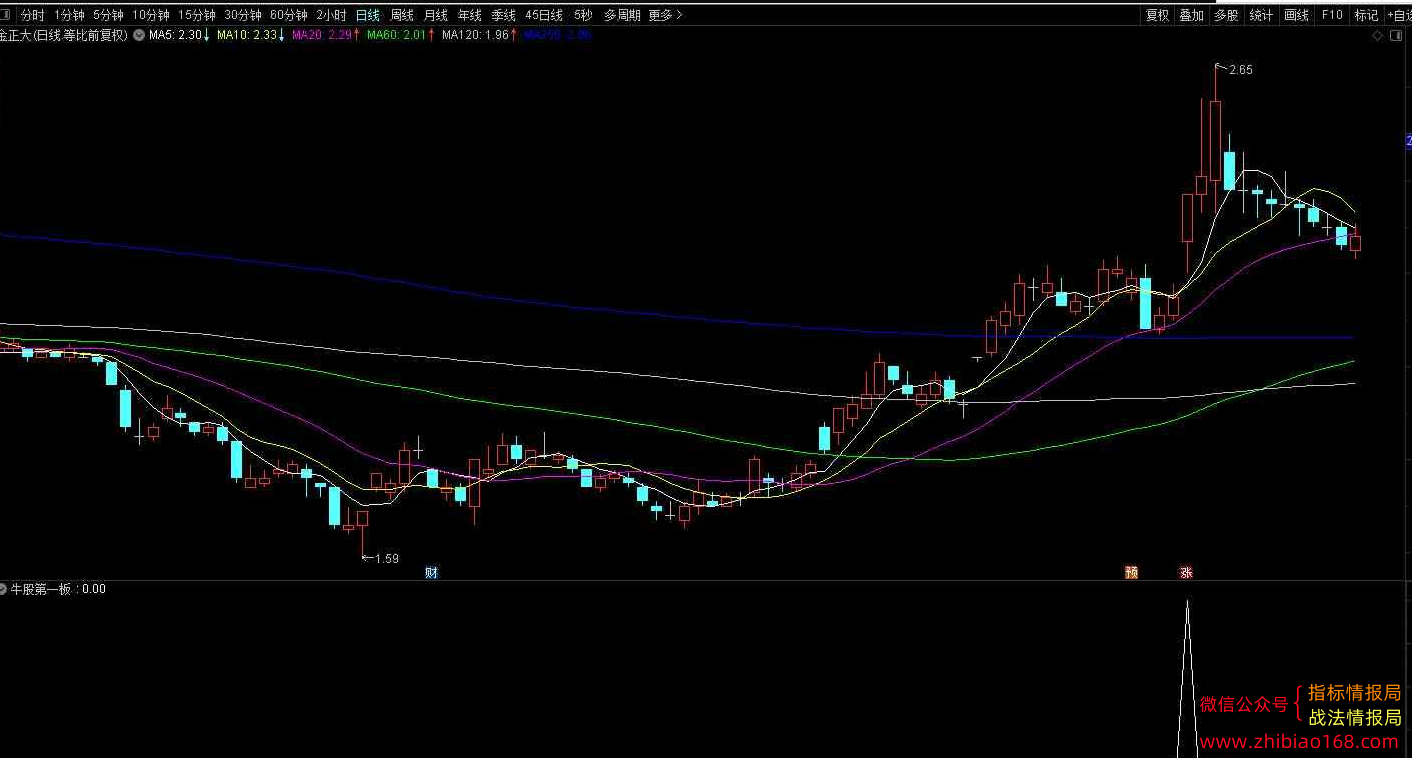Click the MA10: 2.33 indicator value
Image resolution: width=1412 pixels, height=758 pixels.
point(251,35)
